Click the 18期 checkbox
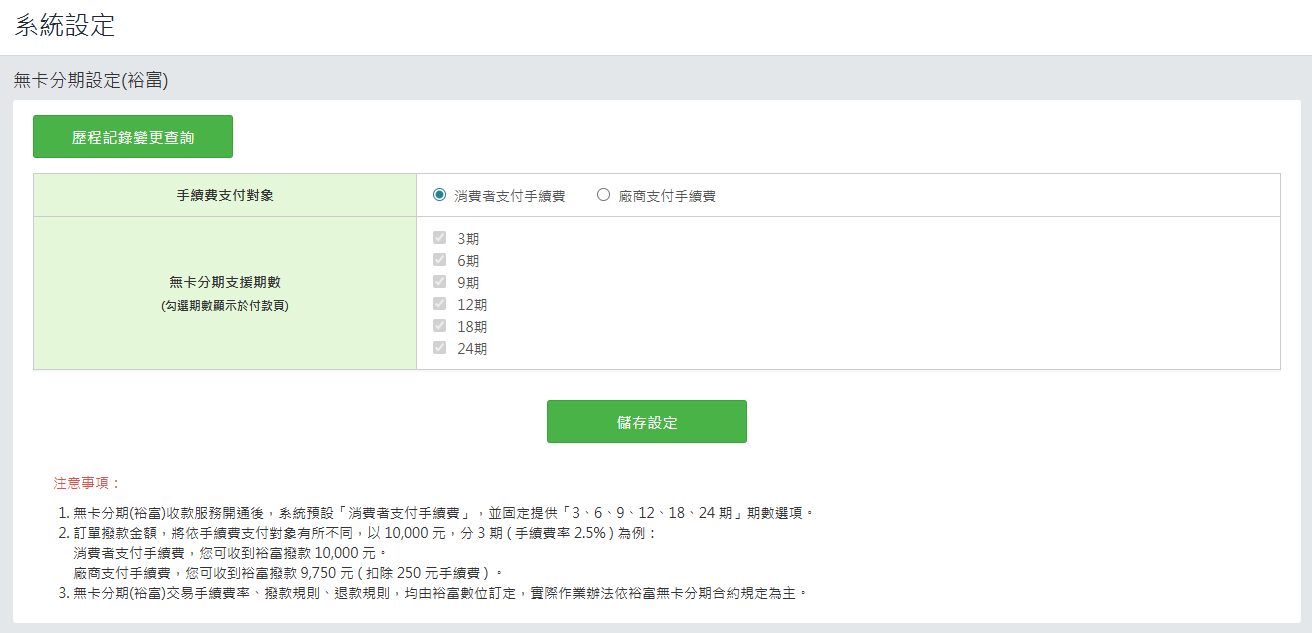Viewport: 1312px width, 633px height. coord(439,326)
